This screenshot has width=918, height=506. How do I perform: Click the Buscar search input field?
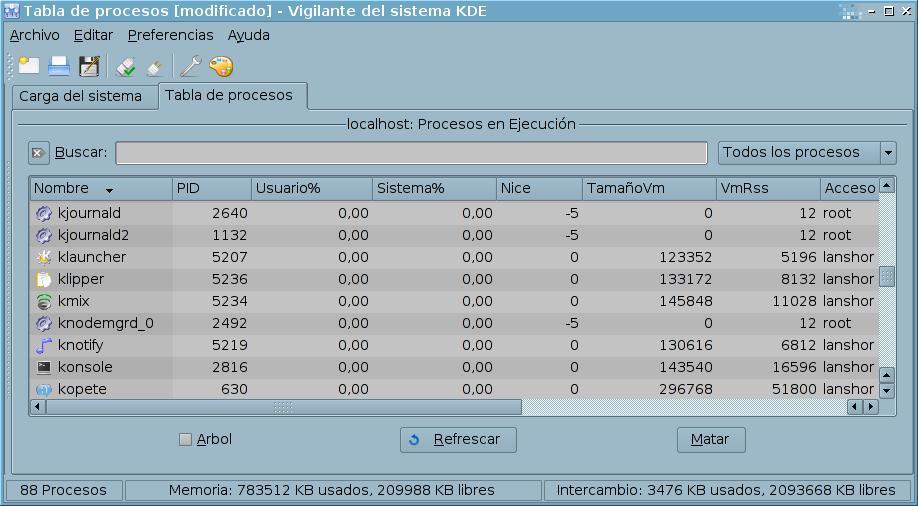tap(411, 153)
